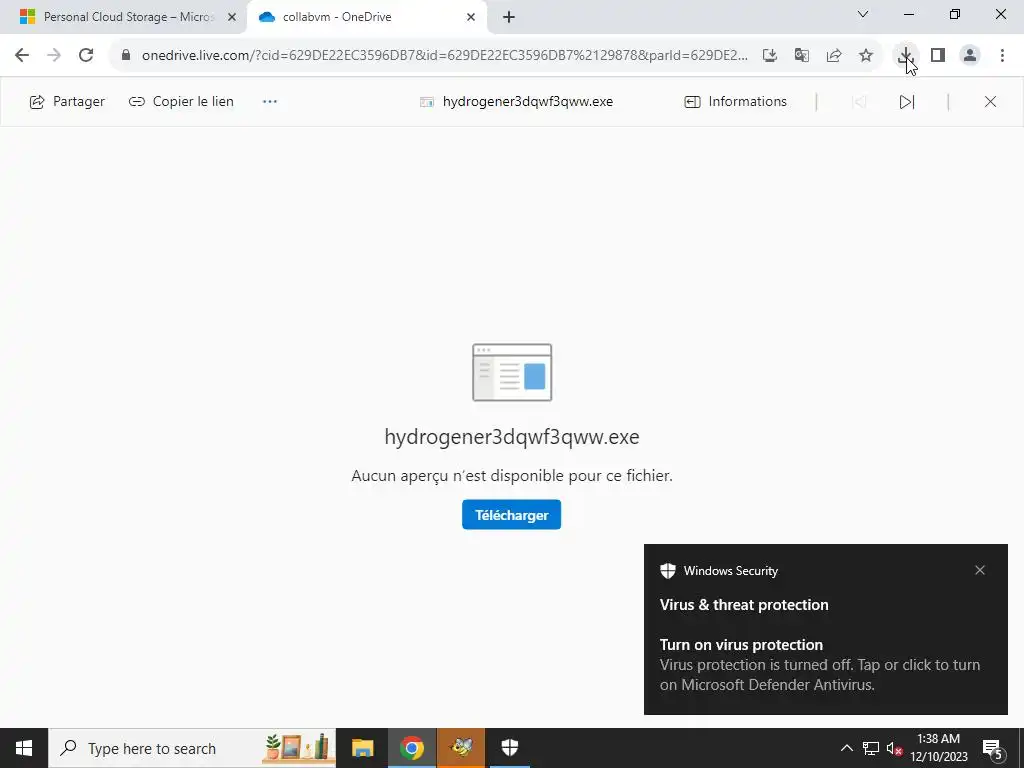Click hydrogener3dqwf3qww.exe title in toolbar
The height and width of the screenshot is (768, 1024).
click(x=528, y=102)
